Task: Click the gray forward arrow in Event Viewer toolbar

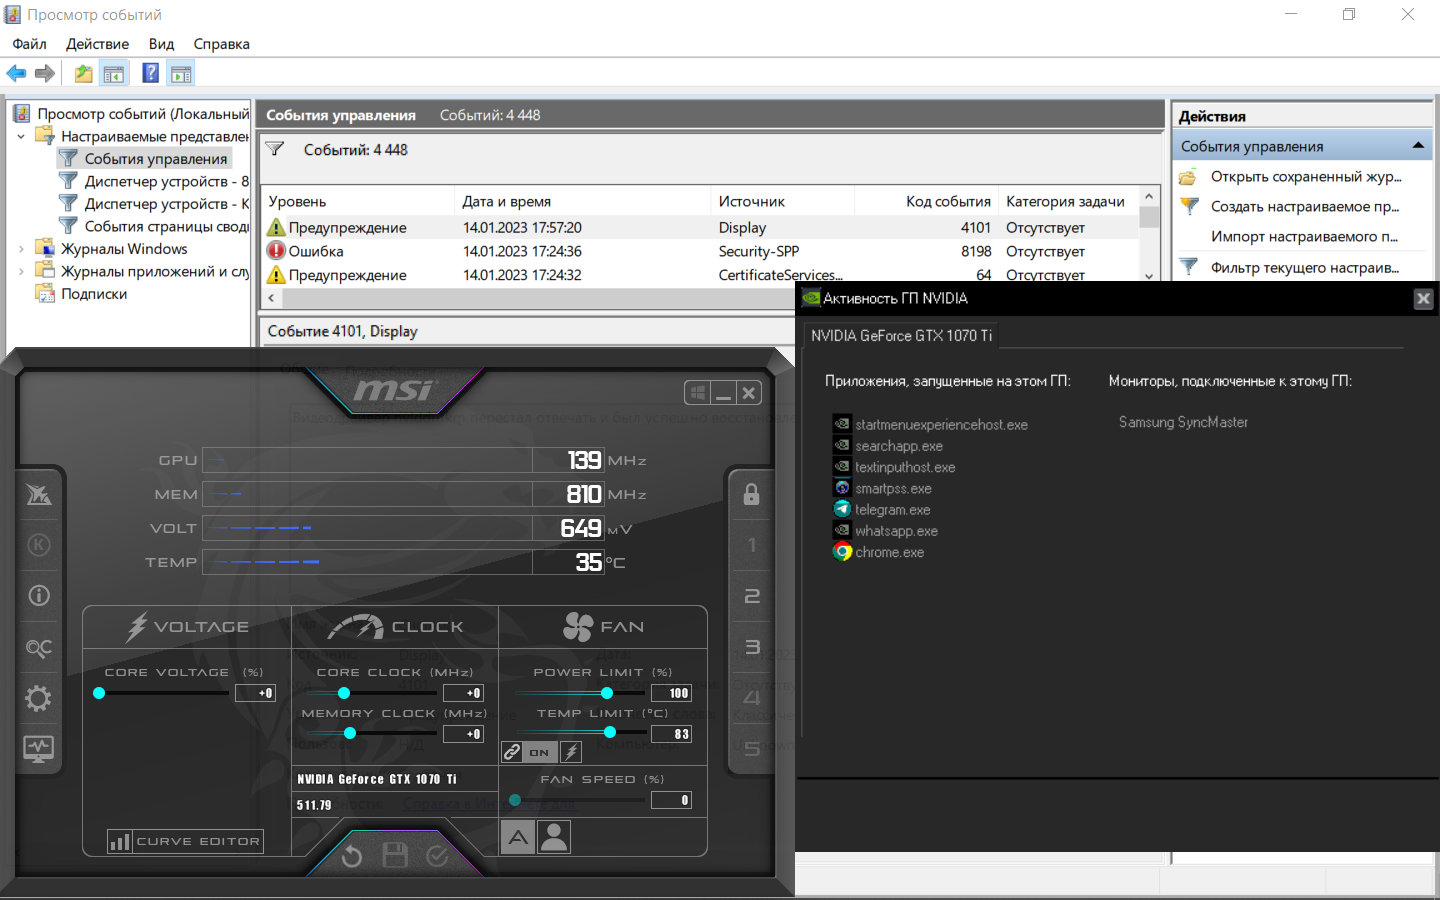Action: [x=45, y=73]
